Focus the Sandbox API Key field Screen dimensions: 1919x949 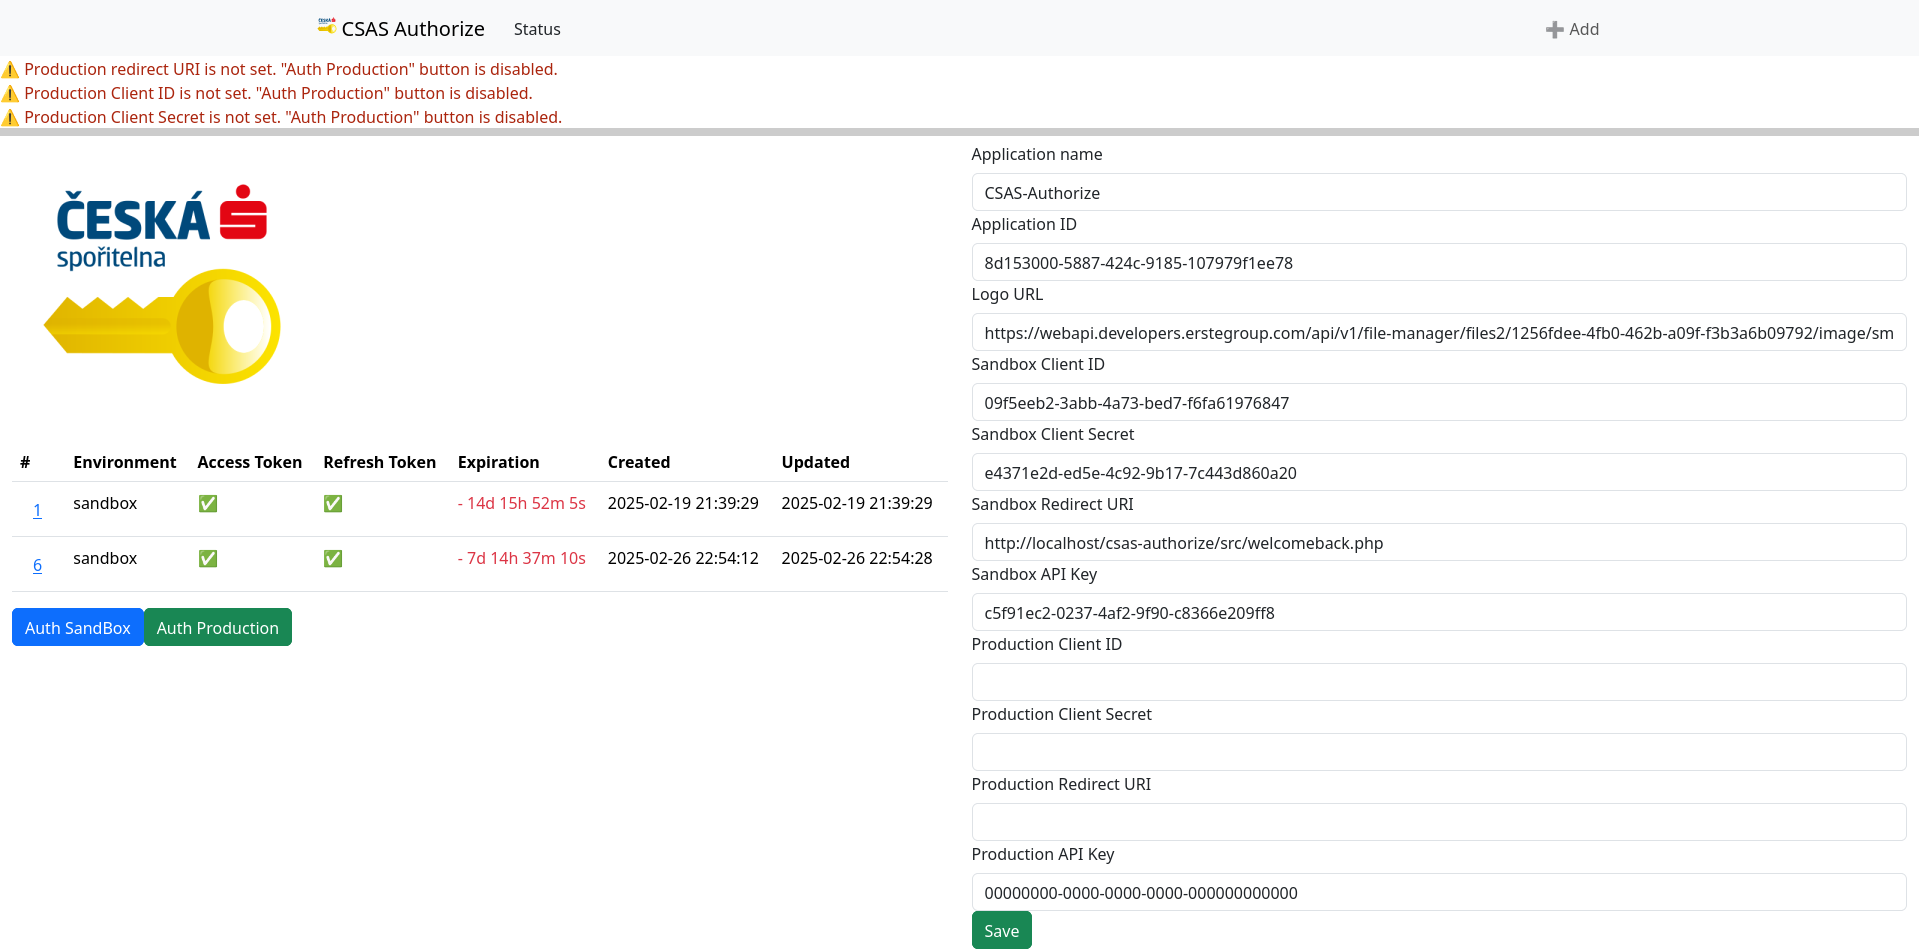point(1438,612)
